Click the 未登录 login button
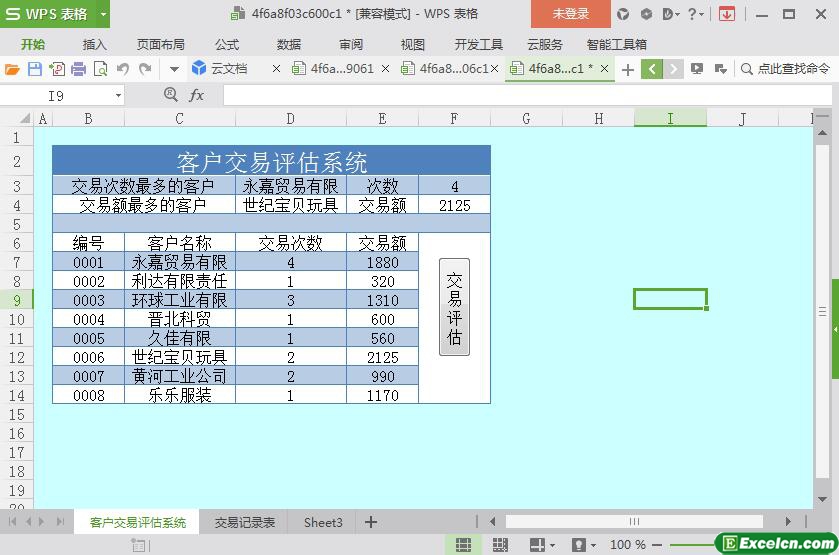The image size is (839, 555). pyautogui.click(x=571, y=14)
